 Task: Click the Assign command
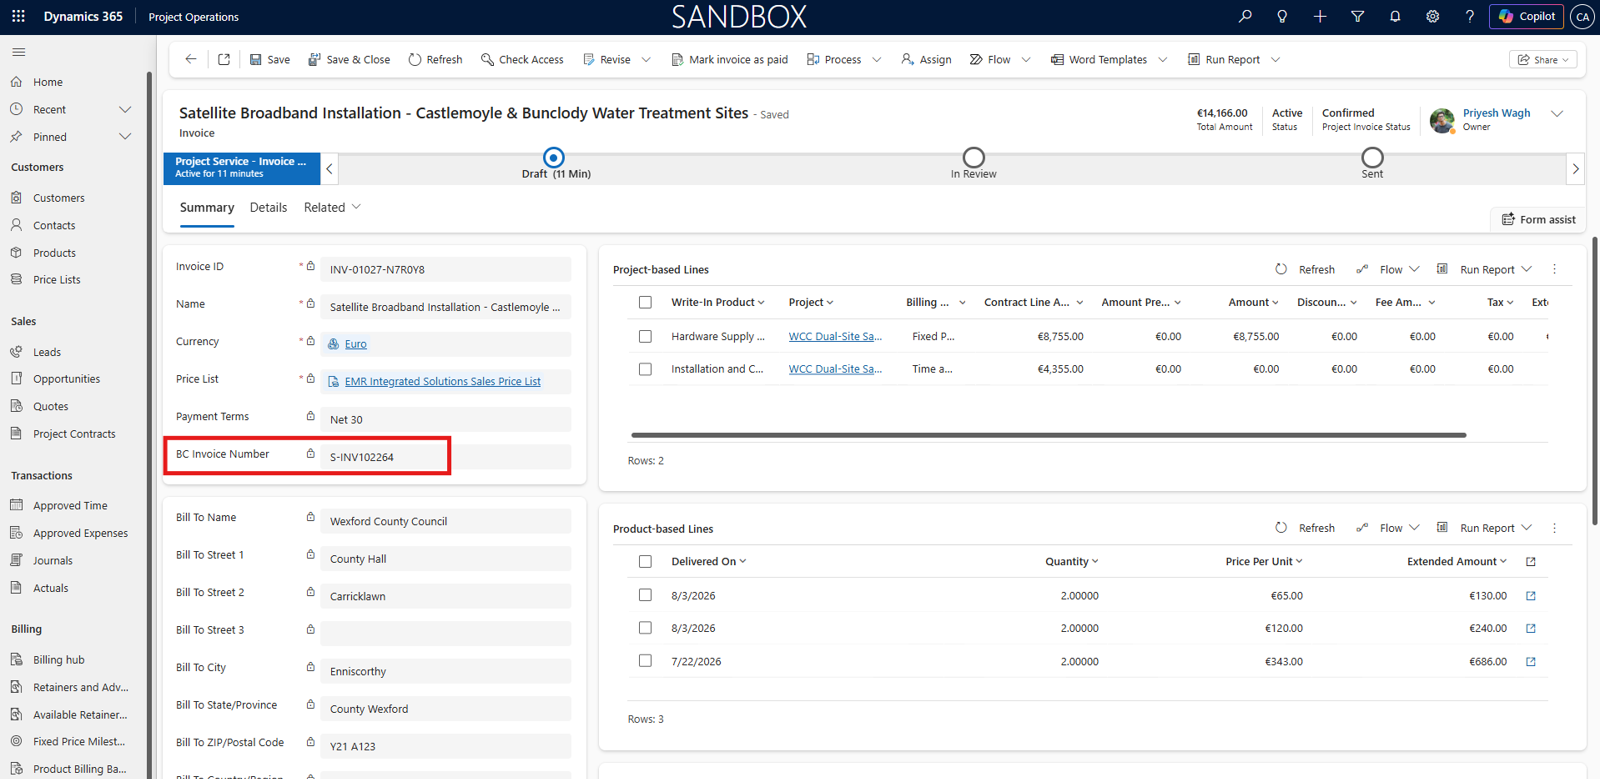pos(926,59)
